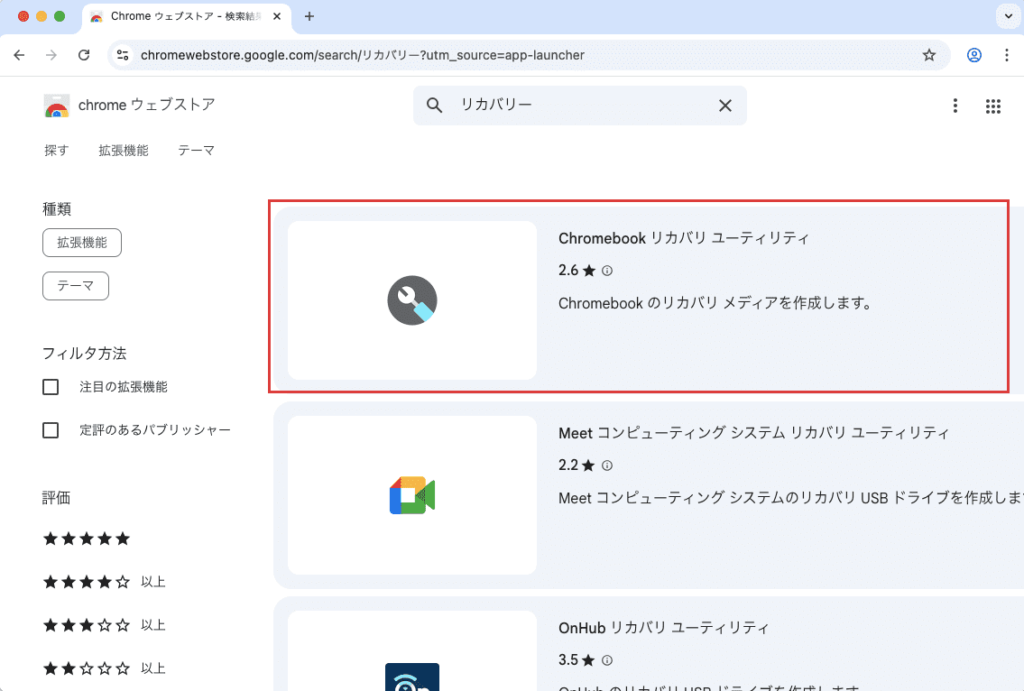
Task: Select three stars 以上 rating filter
Action: tap(104, 625)
